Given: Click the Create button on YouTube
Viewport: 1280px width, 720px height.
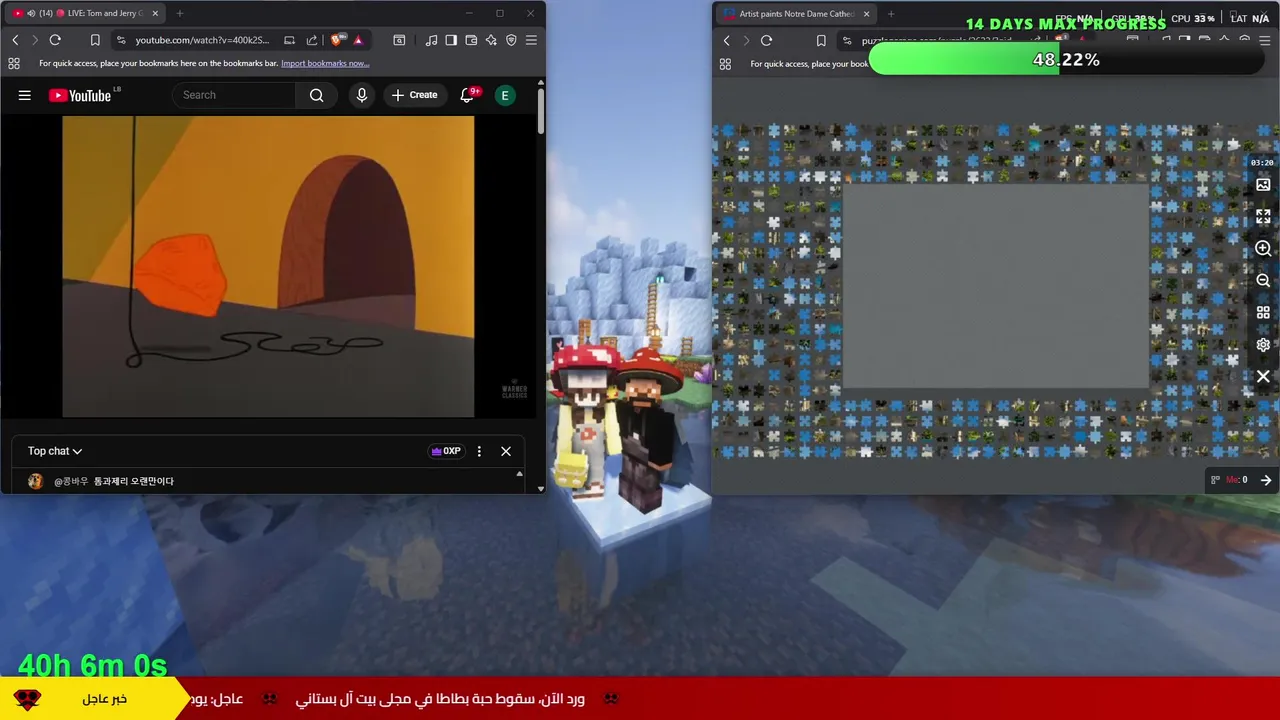Looking at the screenshot, I should pyautogui.click(x=414, y=95).
